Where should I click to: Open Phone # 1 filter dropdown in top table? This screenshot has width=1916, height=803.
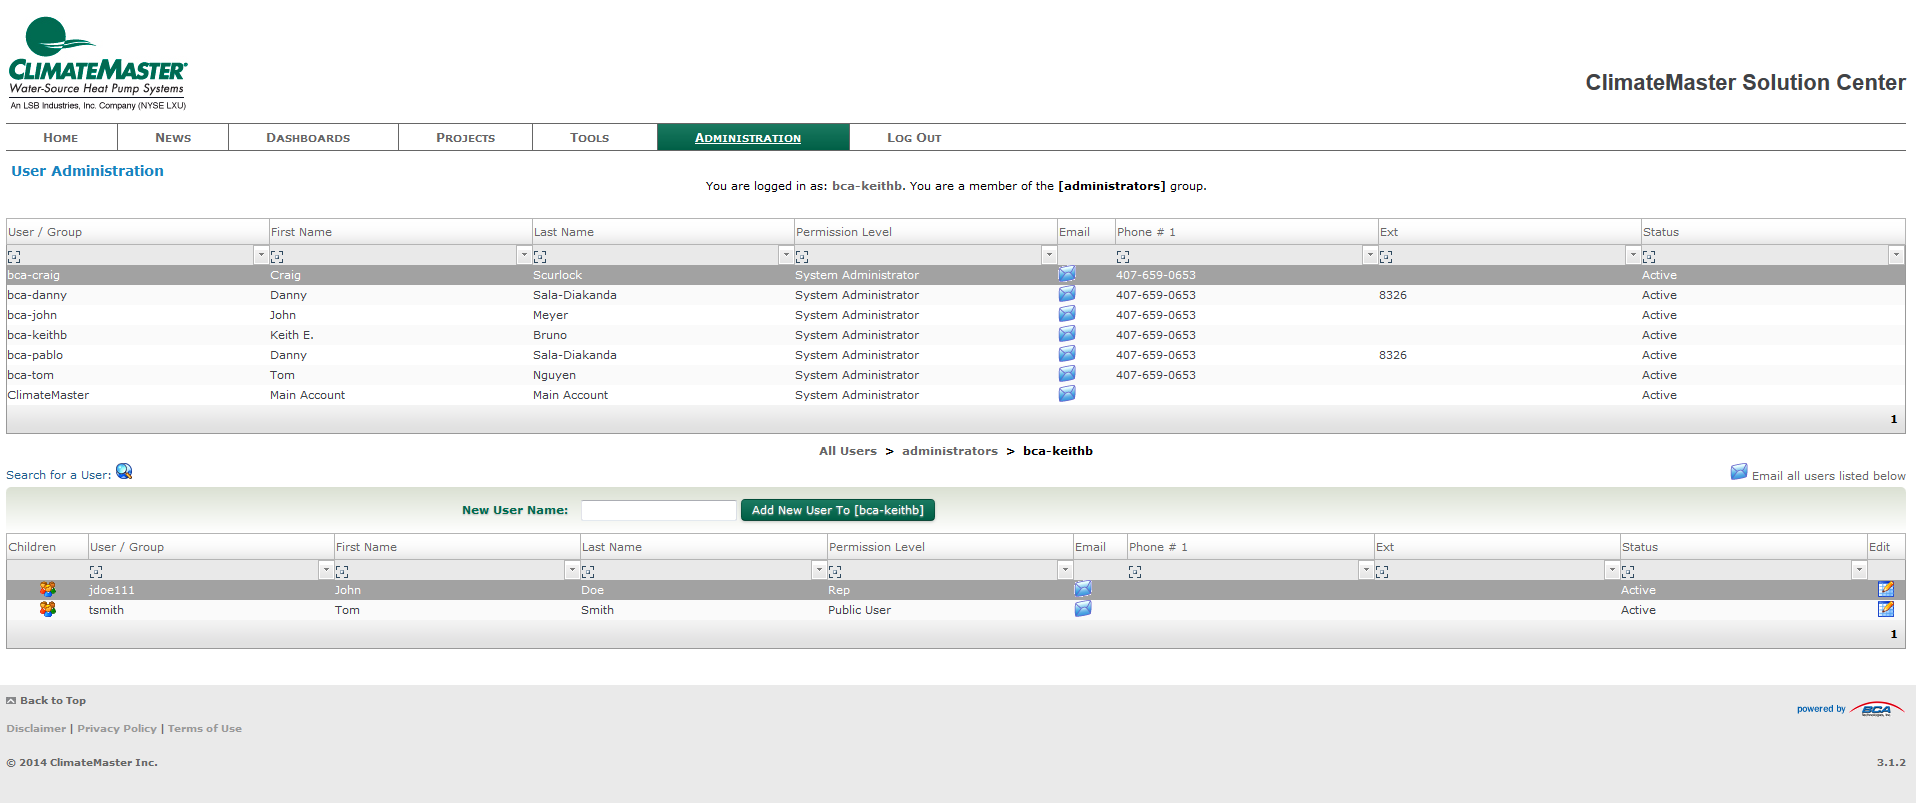1370,255
